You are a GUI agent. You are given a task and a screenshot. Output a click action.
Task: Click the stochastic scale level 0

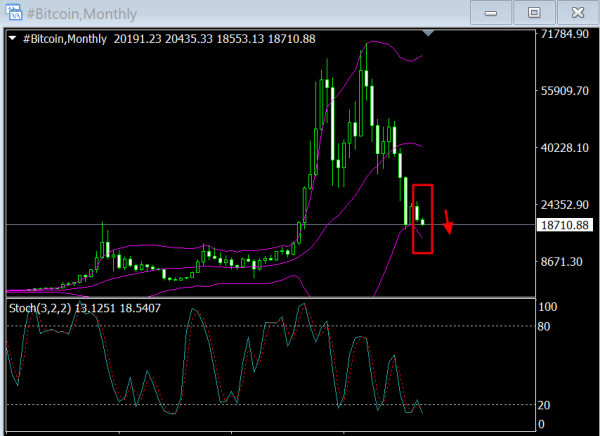(x=541, y=424)
